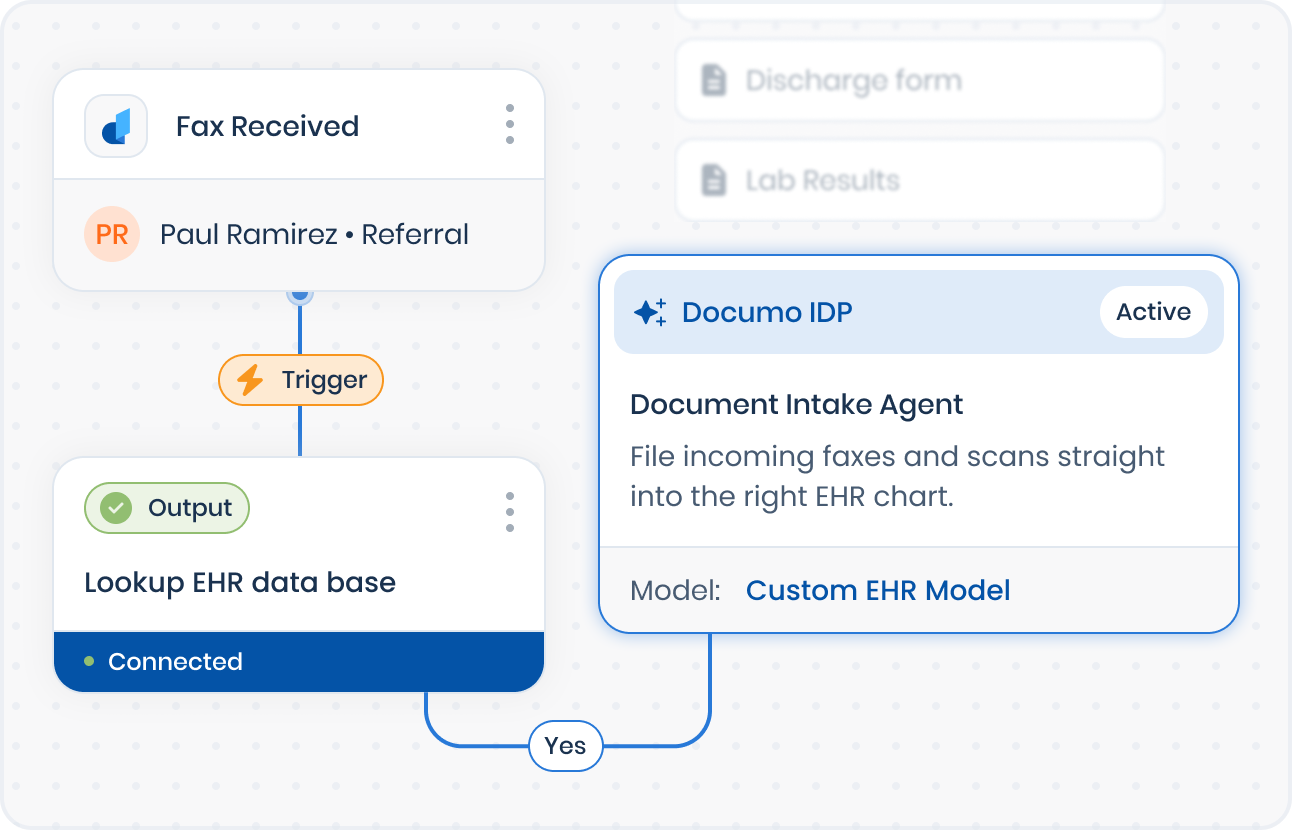The height and width of the screenshot is (830, 1292).
Task: Click the agent description about incoming faxes
Action: [897, 476]
